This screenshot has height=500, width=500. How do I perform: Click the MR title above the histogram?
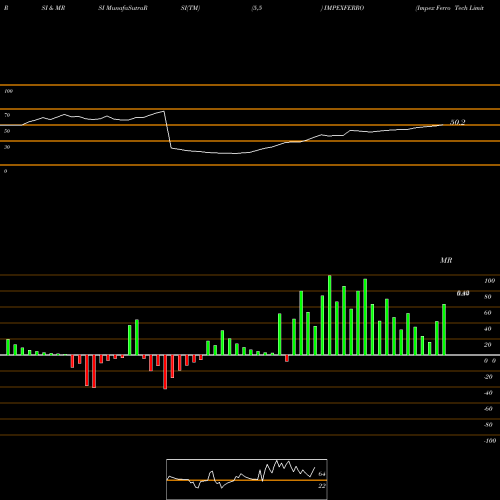coord(446,260)
